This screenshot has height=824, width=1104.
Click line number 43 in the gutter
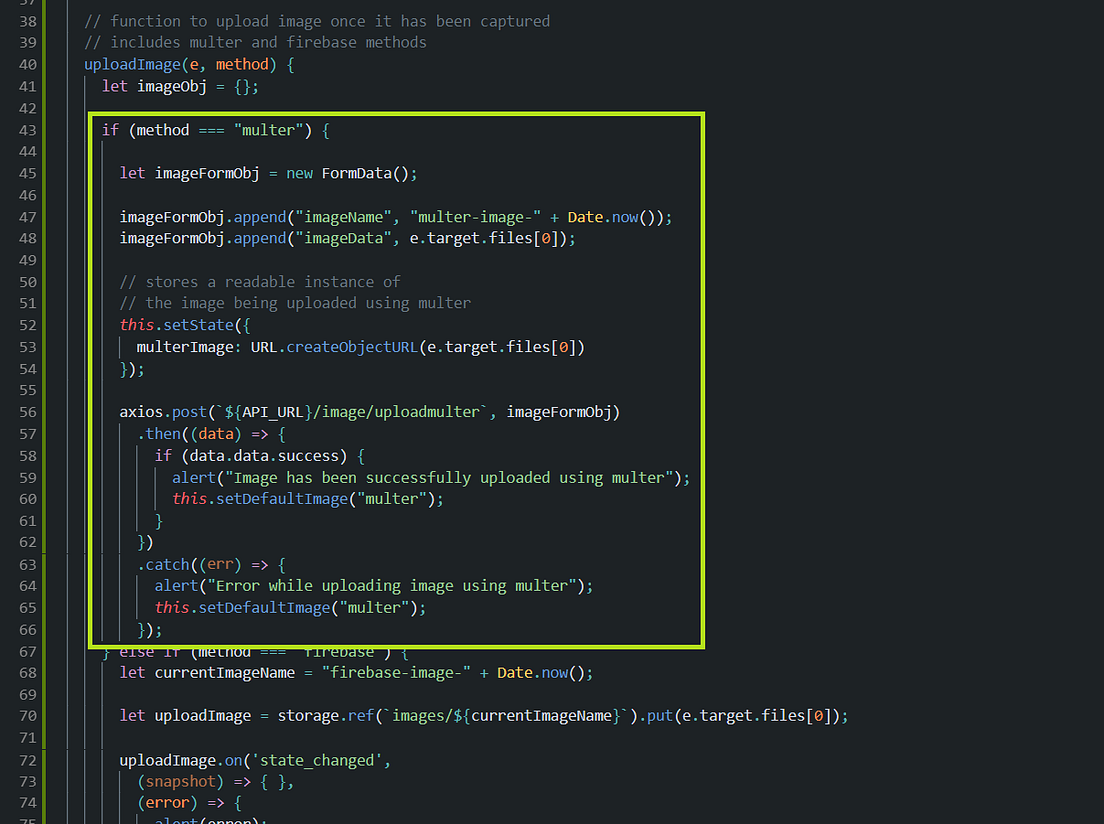tap(26, 129)
